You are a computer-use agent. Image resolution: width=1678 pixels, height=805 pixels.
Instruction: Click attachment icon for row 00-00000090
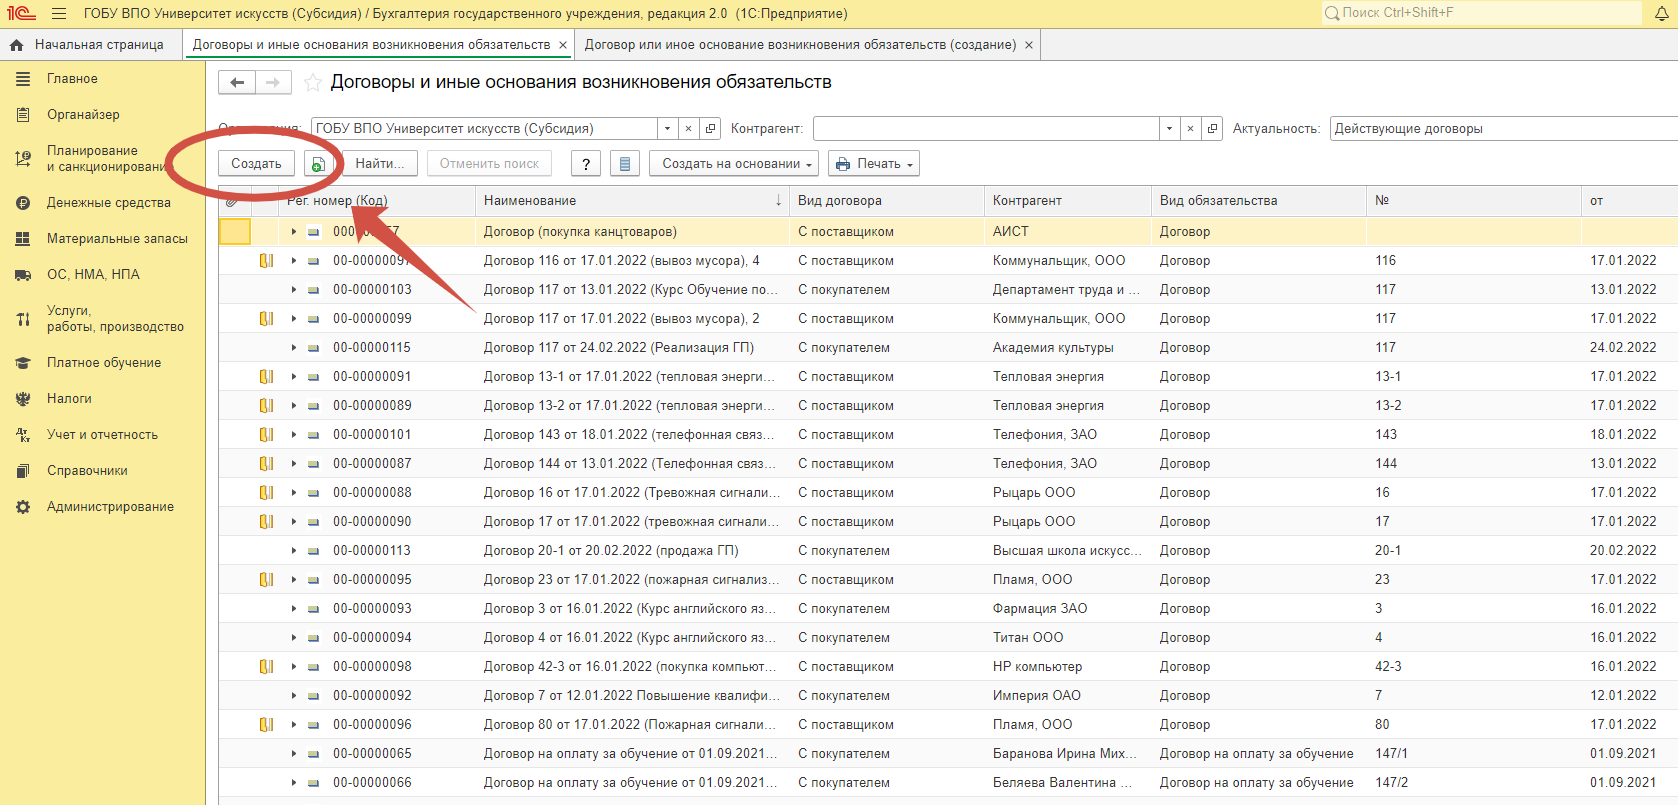tap(266, 522)
